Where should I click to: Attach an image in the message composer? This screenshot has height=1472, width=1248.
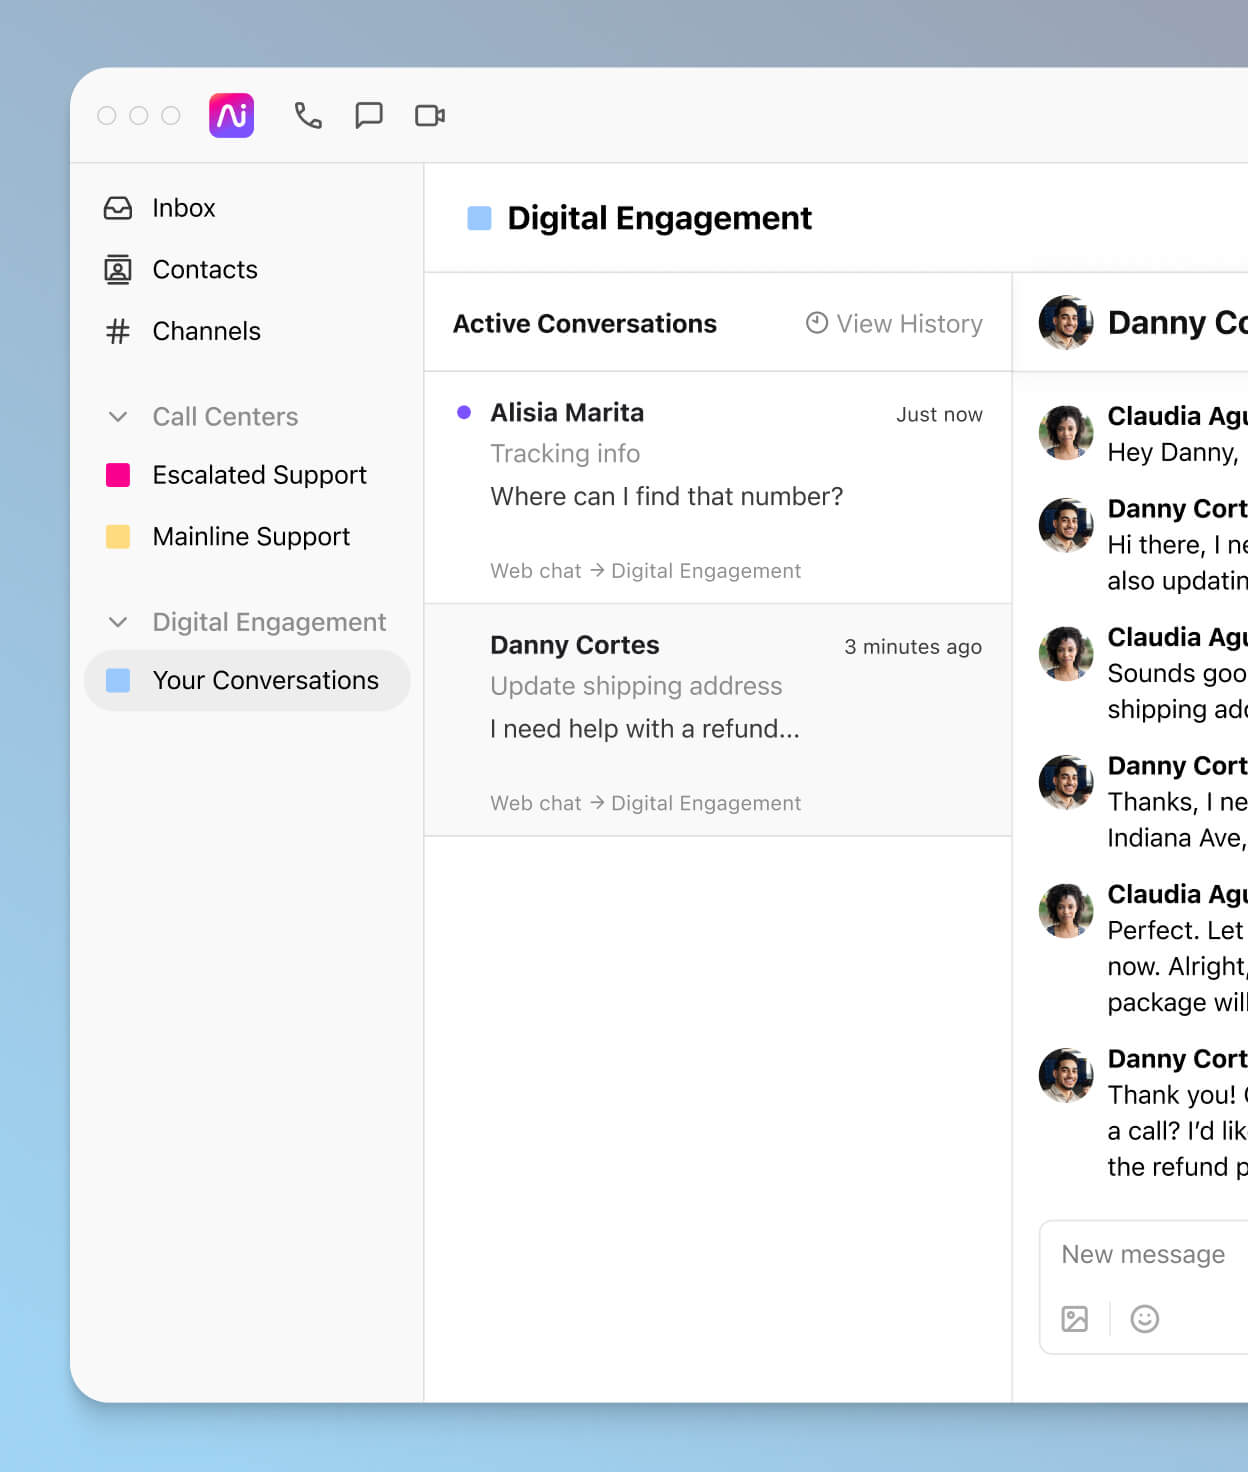[1074, 1319]
